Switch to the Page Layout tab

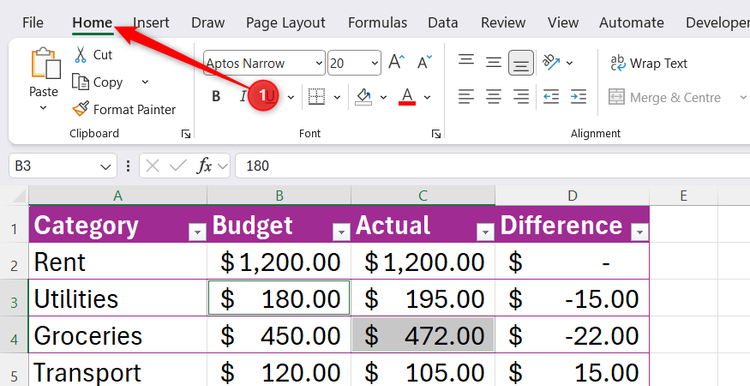(x=286, y=22)
